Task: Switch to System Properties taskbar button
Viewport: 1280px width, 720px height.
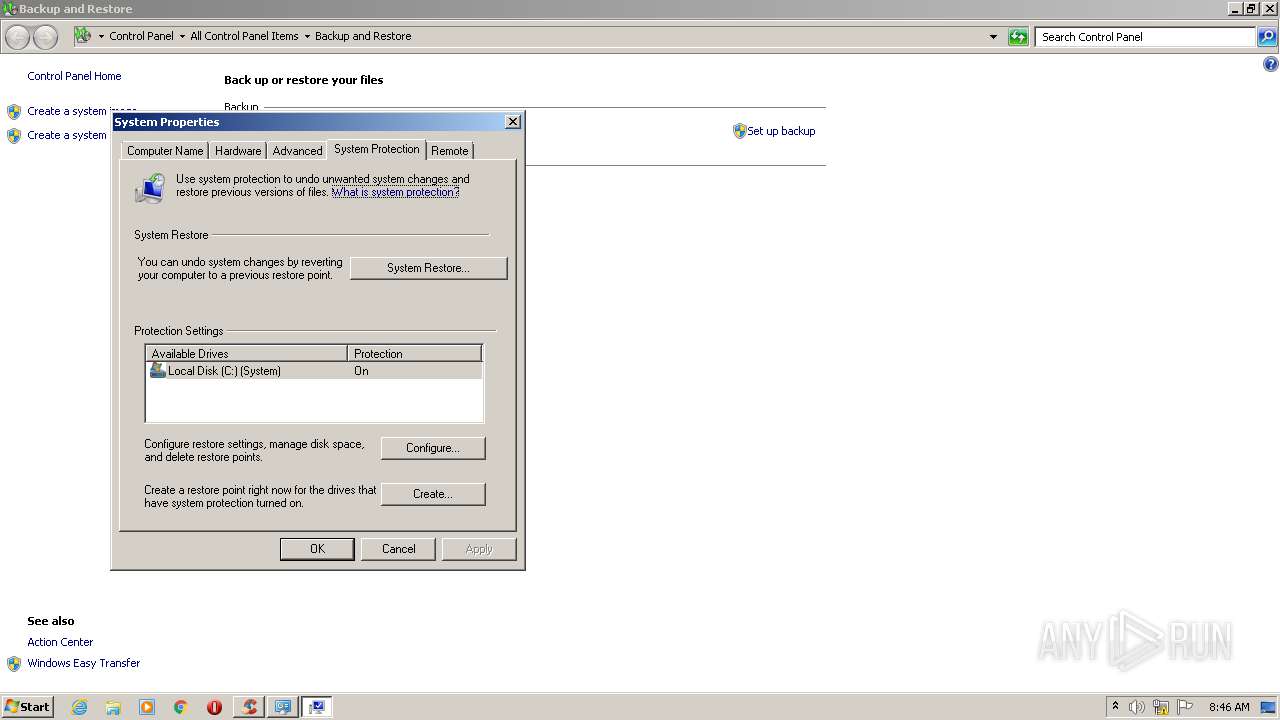Action: 317,707
